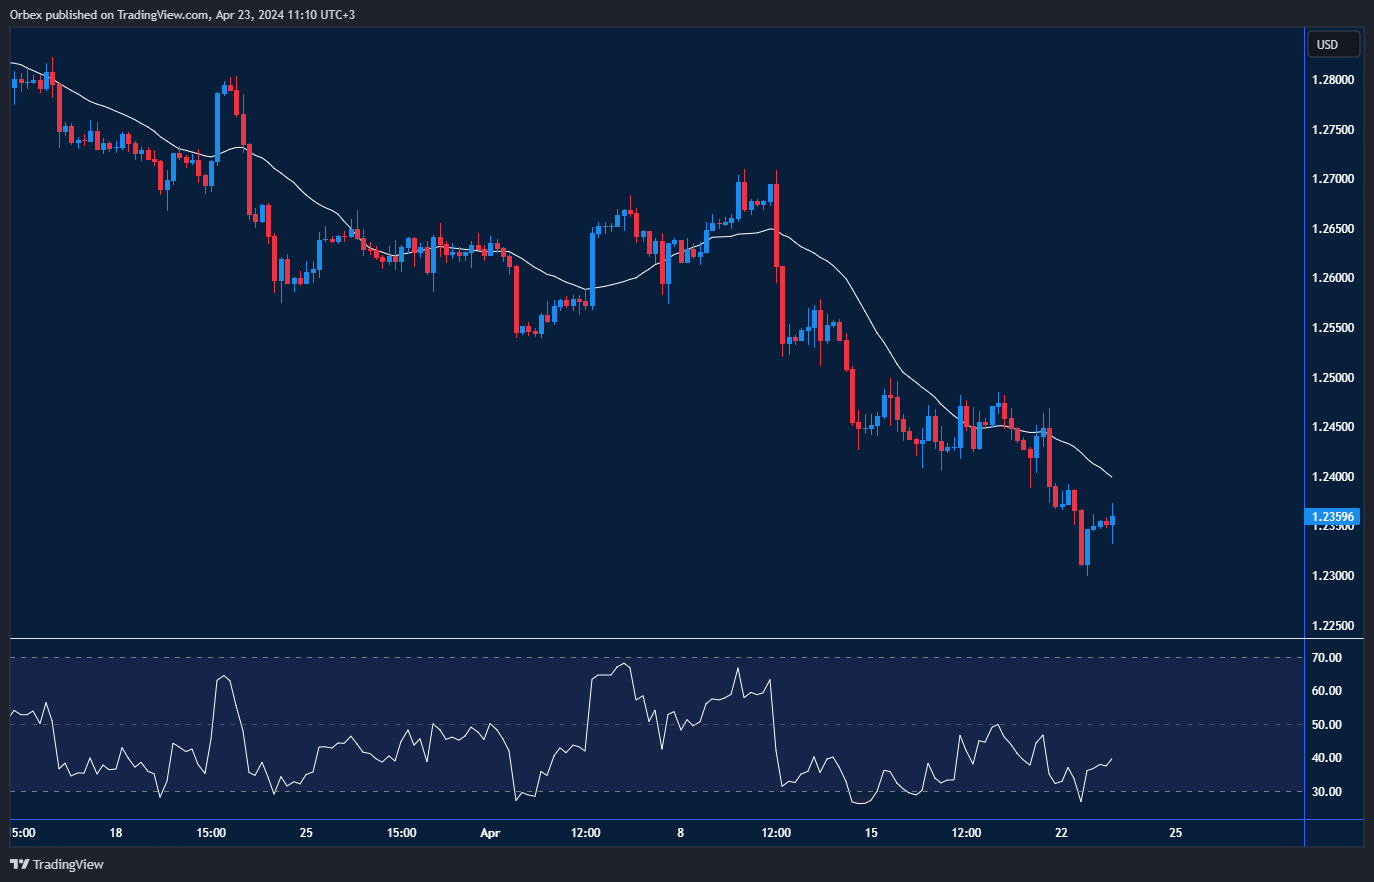
Task: Click the 1.25000 value on the price scale
Action: (1332, 377)
